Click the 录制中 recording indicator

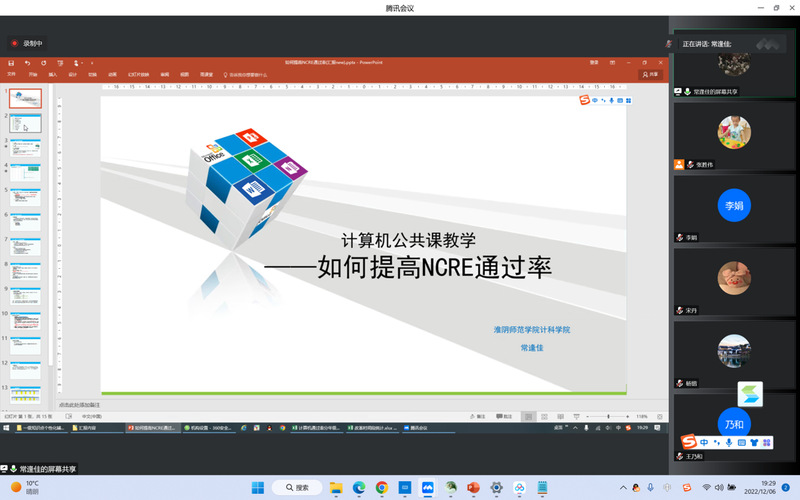27,44
